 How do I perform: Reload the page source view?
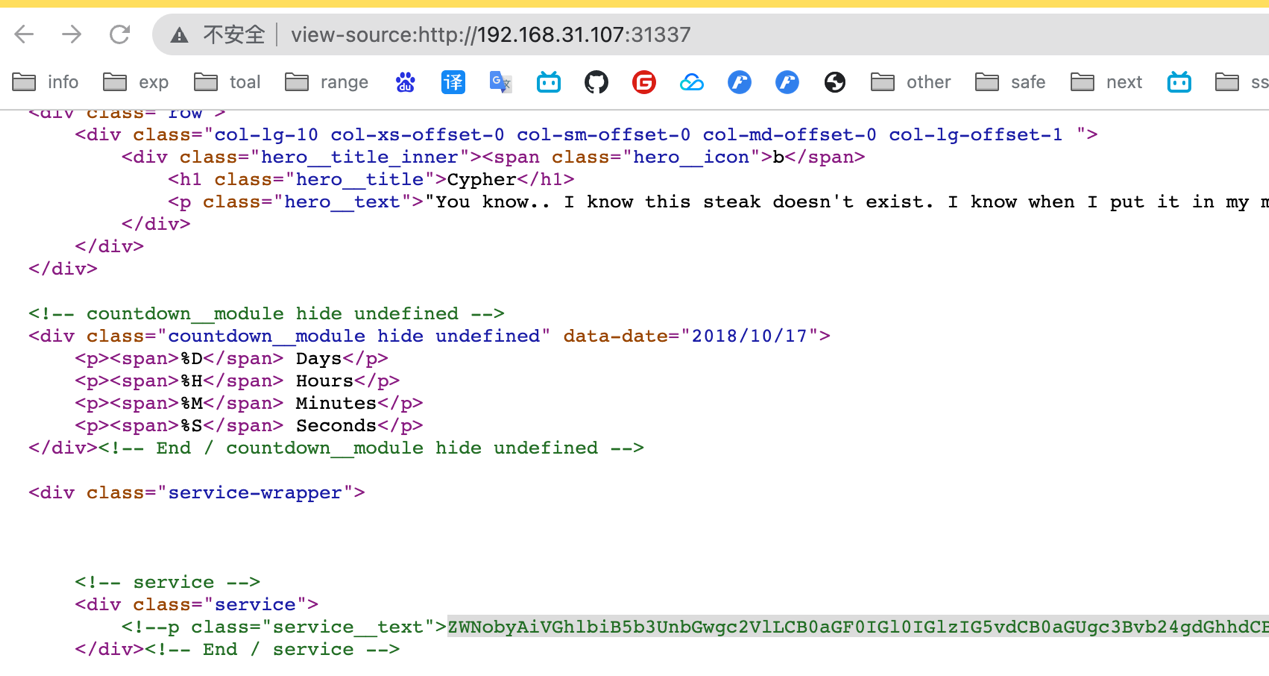120,35
